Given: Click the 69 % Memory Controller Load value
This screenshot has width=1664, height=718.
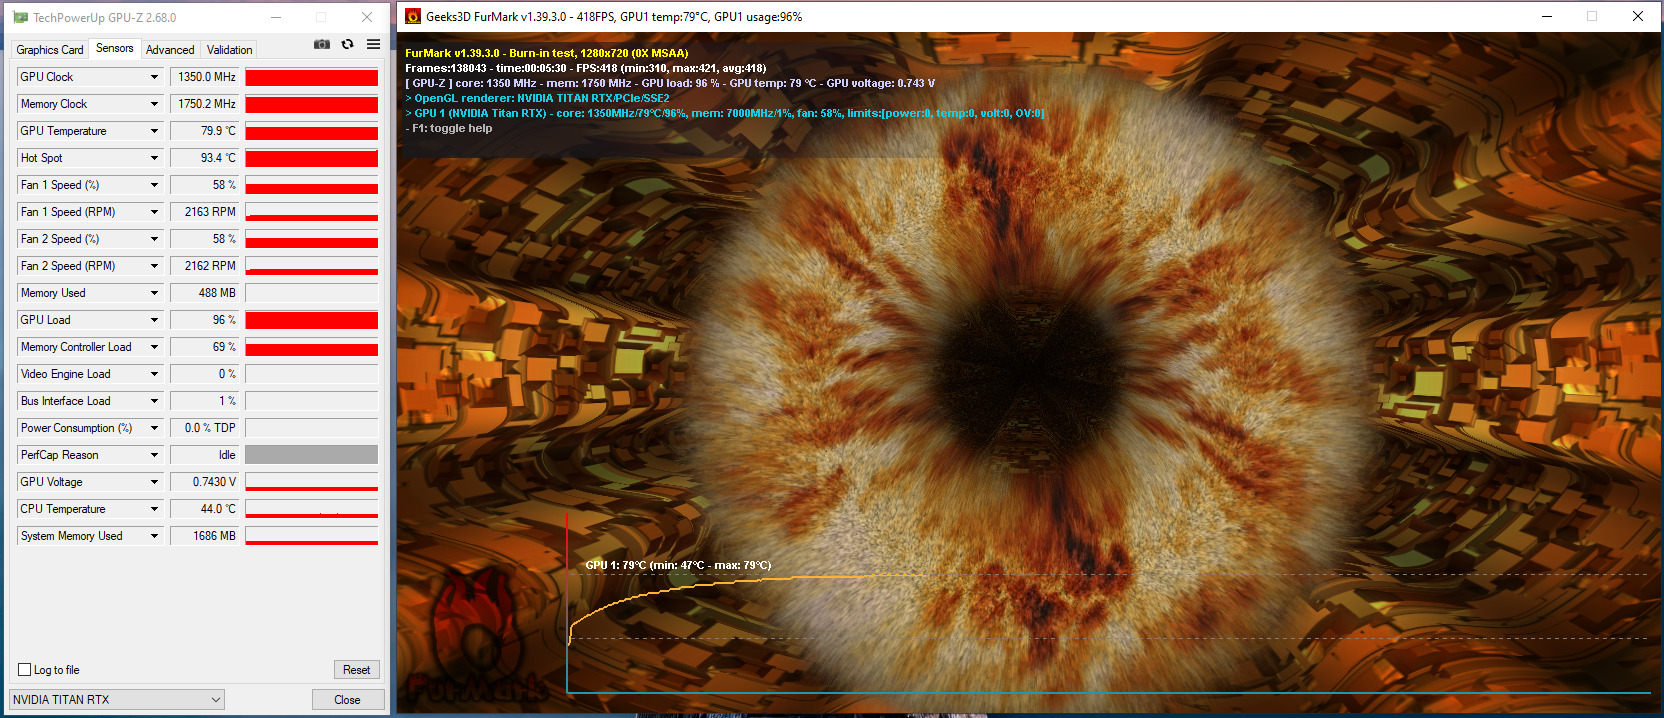Looking at the screenshot, I should 206,347.
